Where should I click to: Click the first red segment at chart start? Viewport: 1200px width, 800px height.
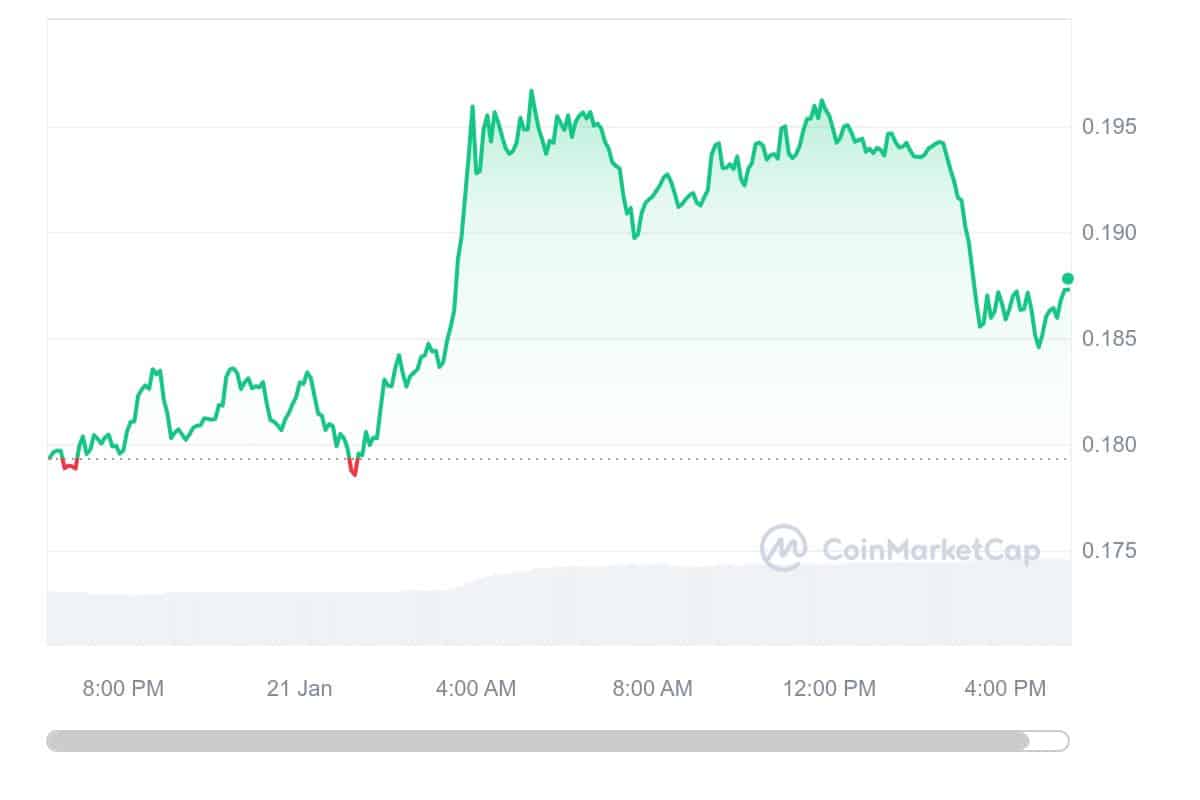pos(69,464)
